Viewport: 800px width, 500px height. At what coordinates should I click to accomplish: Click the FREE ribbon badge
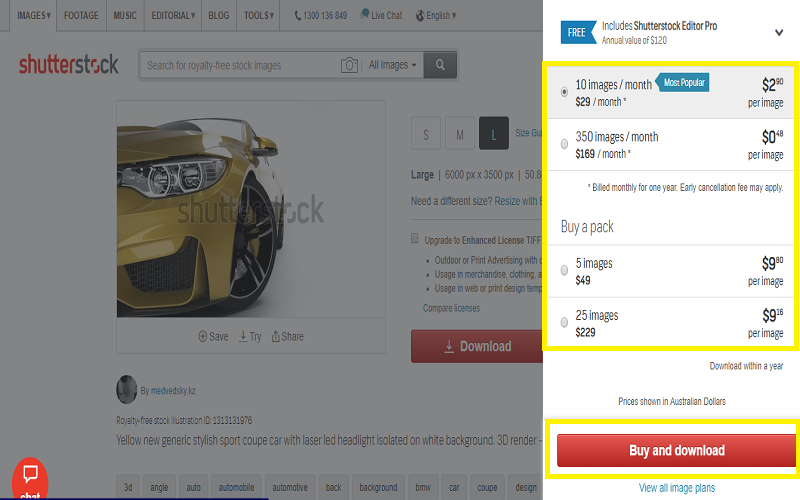click(x=579, y=32)
